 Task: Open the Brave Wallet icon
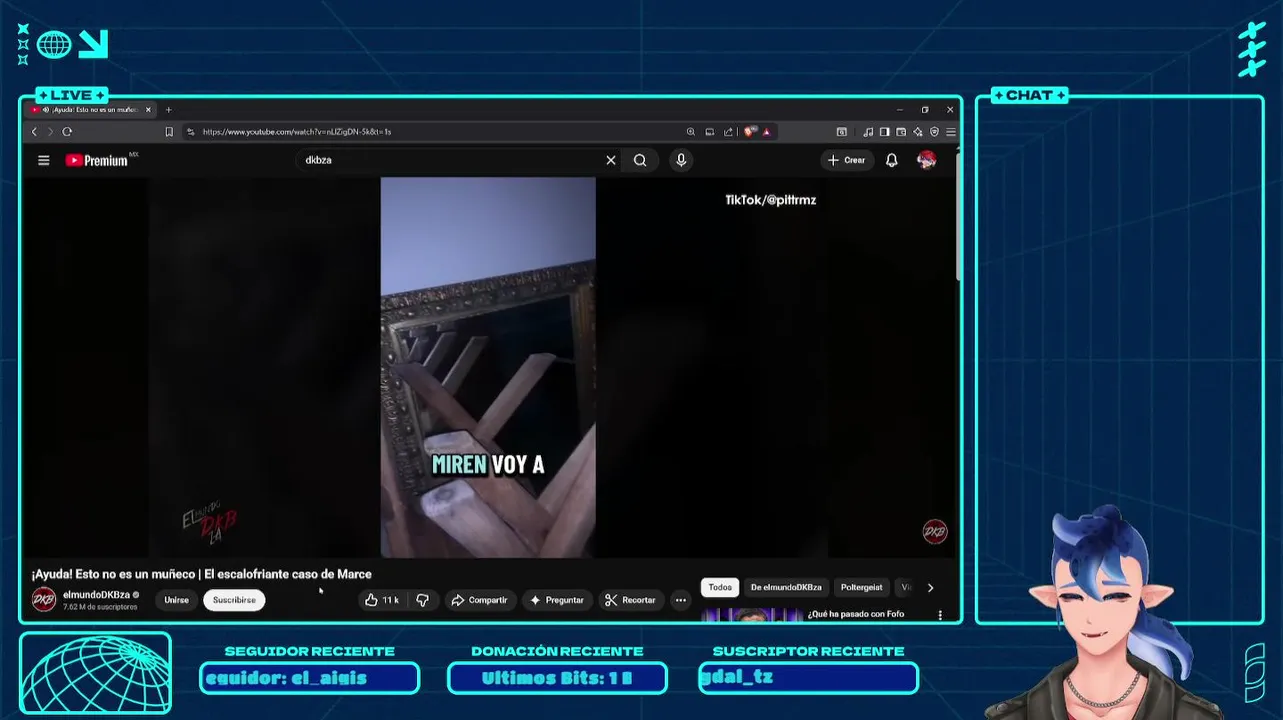pyautogui.click(x=901, y=132)
